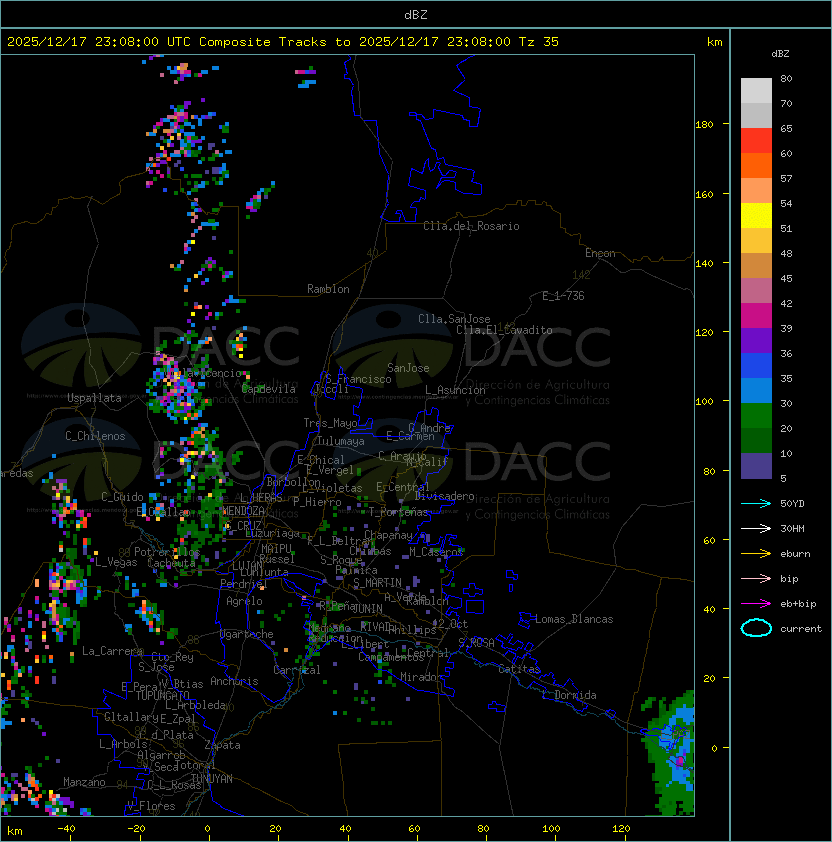This screenshot has width=832, height=842.
Task: Click the 'Tulumaya' map label
Action: point(341,441)
